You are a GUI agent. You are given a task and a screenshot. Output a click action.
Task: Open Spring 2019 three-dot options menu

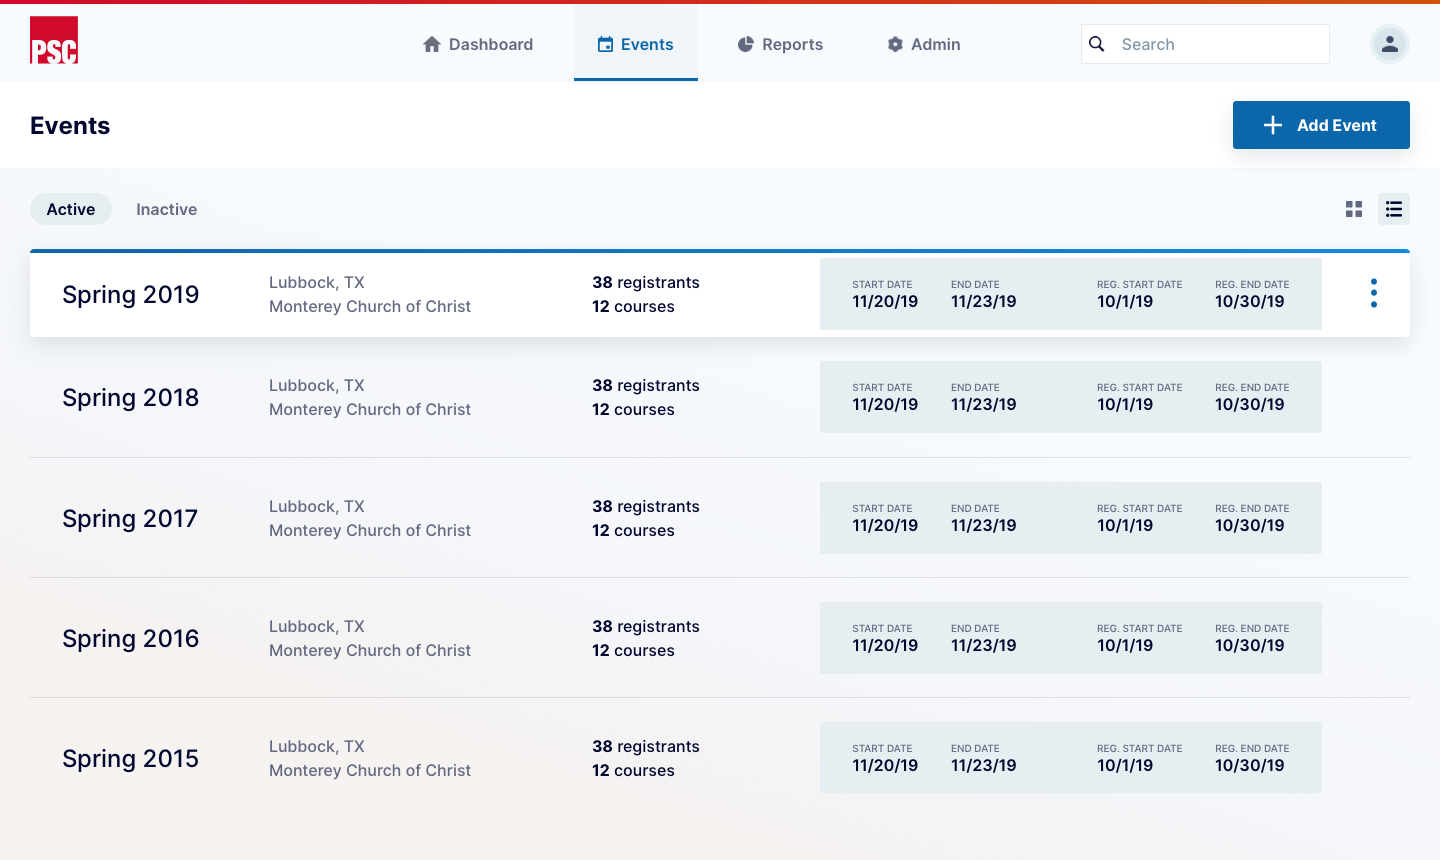pyautogui.click(x=1373, y=293)
